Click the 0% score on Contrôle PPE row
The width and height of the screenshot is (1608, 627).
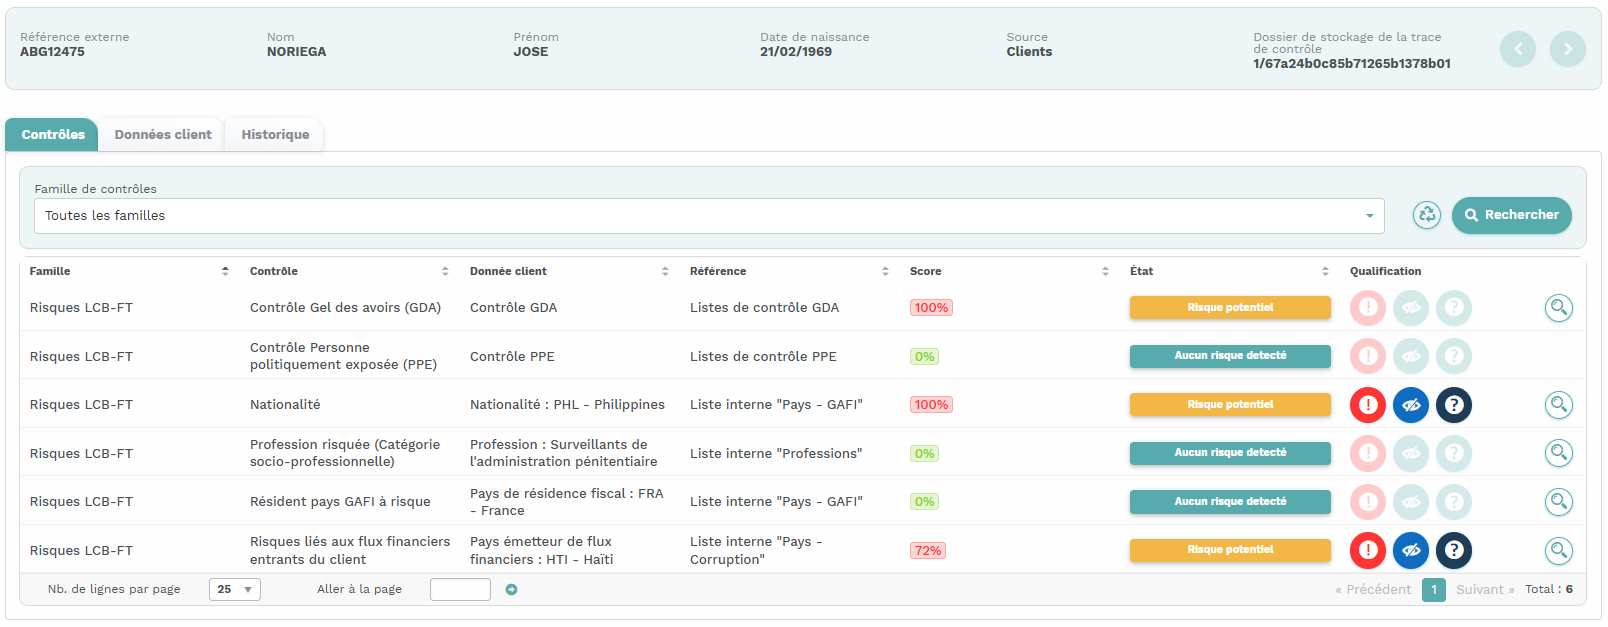pyautogui.click(x=924, y=357)
